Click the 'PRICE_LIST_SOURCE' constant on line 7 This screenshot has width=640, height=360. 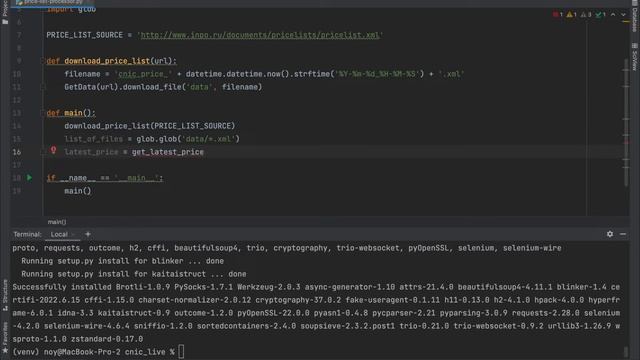pyautogui.click(x=84, y=35)
